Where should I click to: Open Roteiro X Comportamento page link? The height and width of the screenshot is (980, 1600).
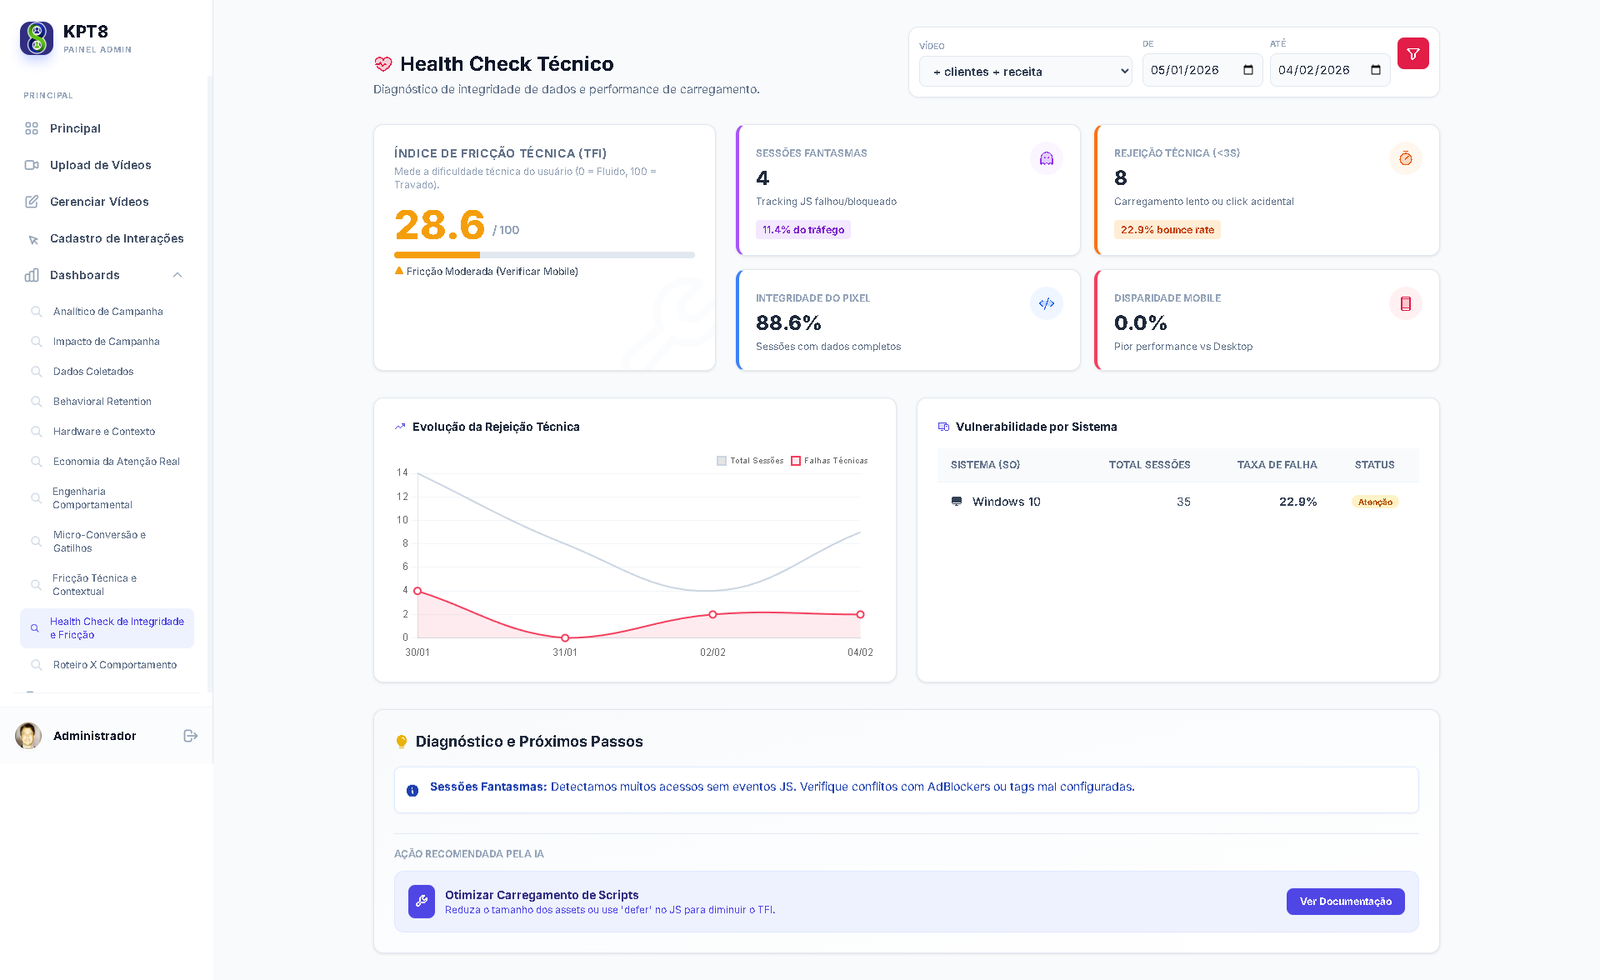click(114, 665)
